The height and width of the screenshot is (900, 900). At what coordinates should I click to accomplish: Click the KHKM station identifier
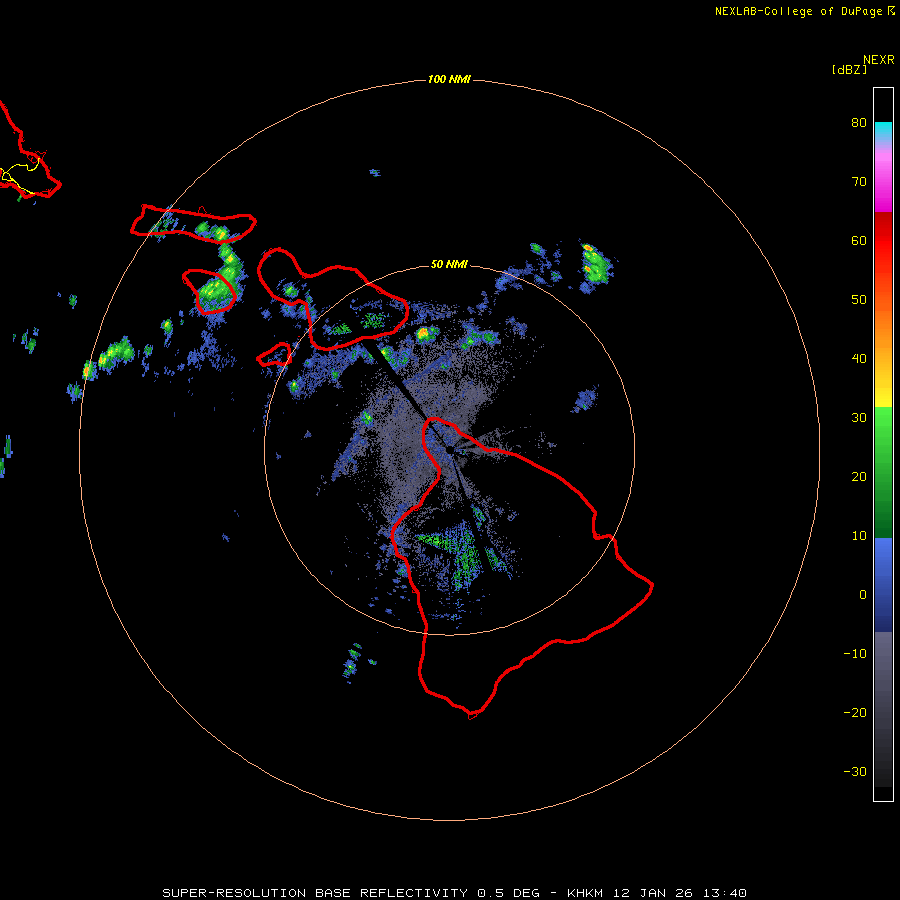click(585, 893)
